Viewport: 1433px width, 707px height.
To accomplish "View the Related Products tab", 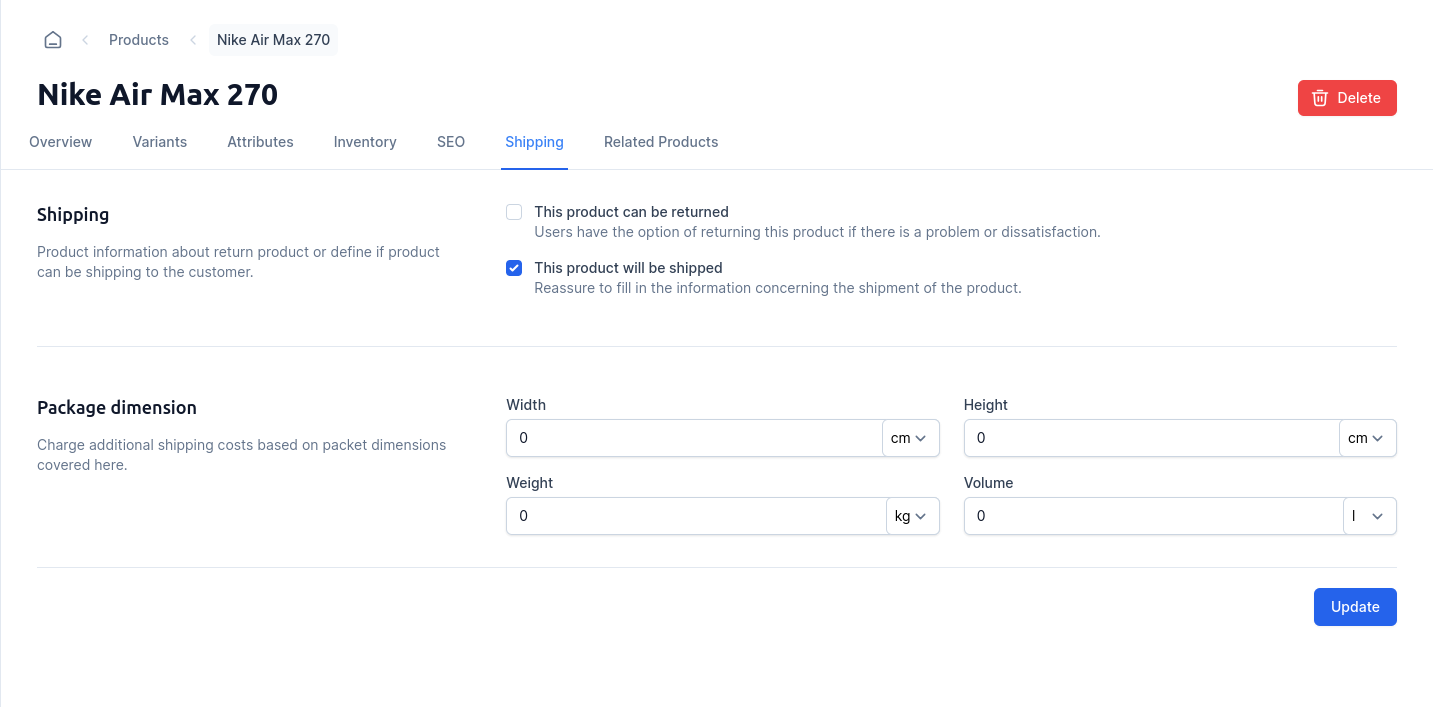I will 661,142.
